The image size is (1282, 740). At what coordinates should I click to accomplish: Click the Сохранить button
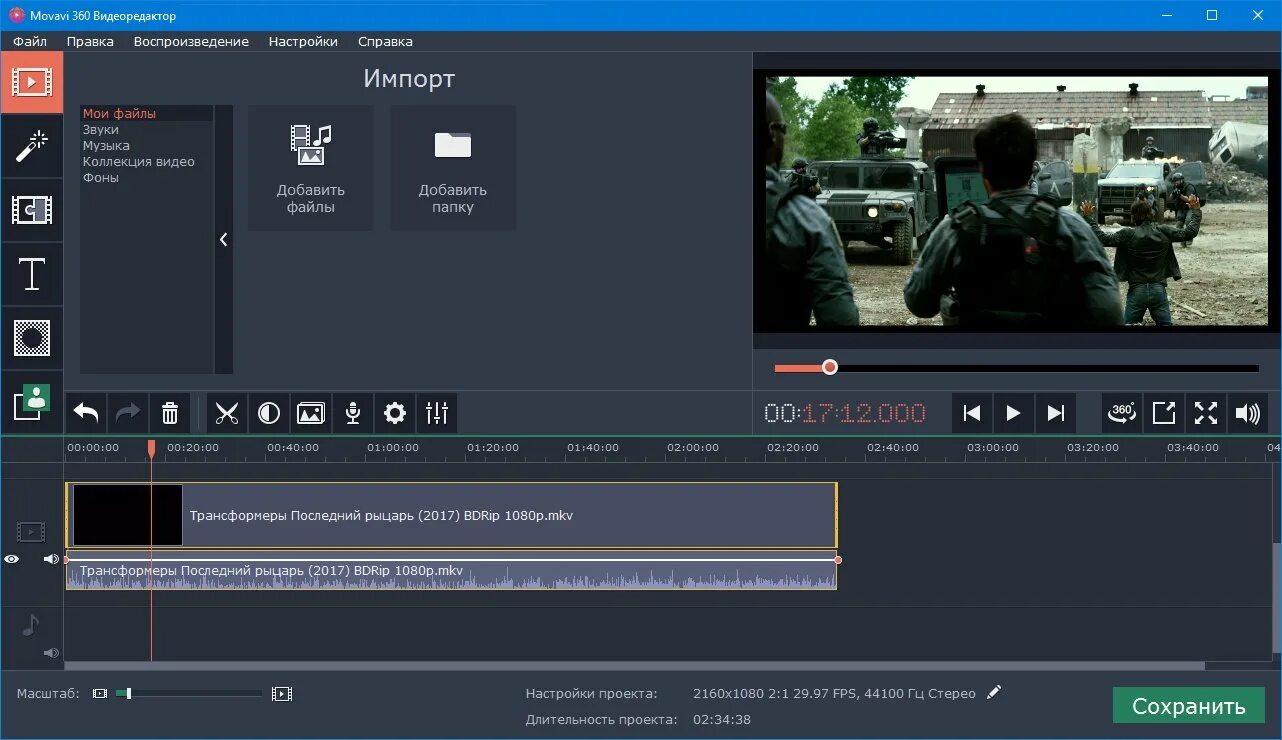tap(1189, 706)
